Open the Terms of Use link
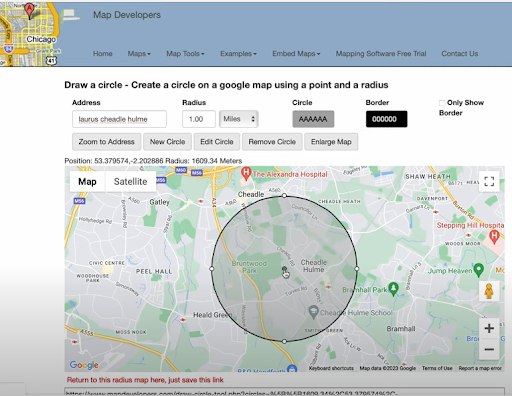The image size is (512, 396). coord(437,368)
